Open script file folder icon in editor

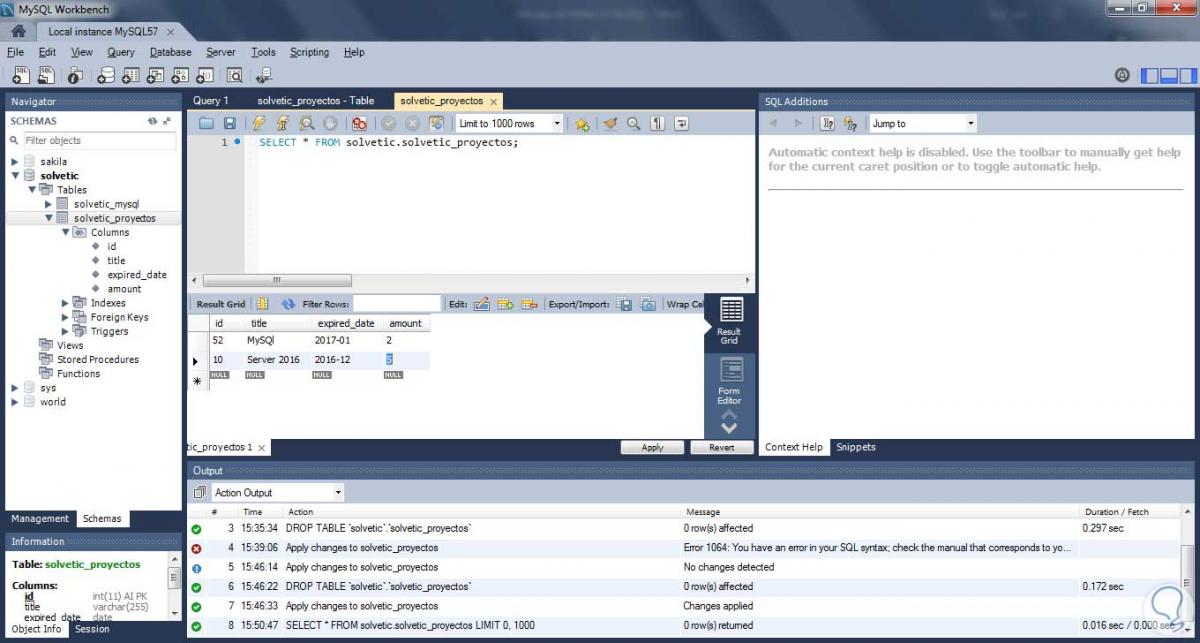coord(207,124)
